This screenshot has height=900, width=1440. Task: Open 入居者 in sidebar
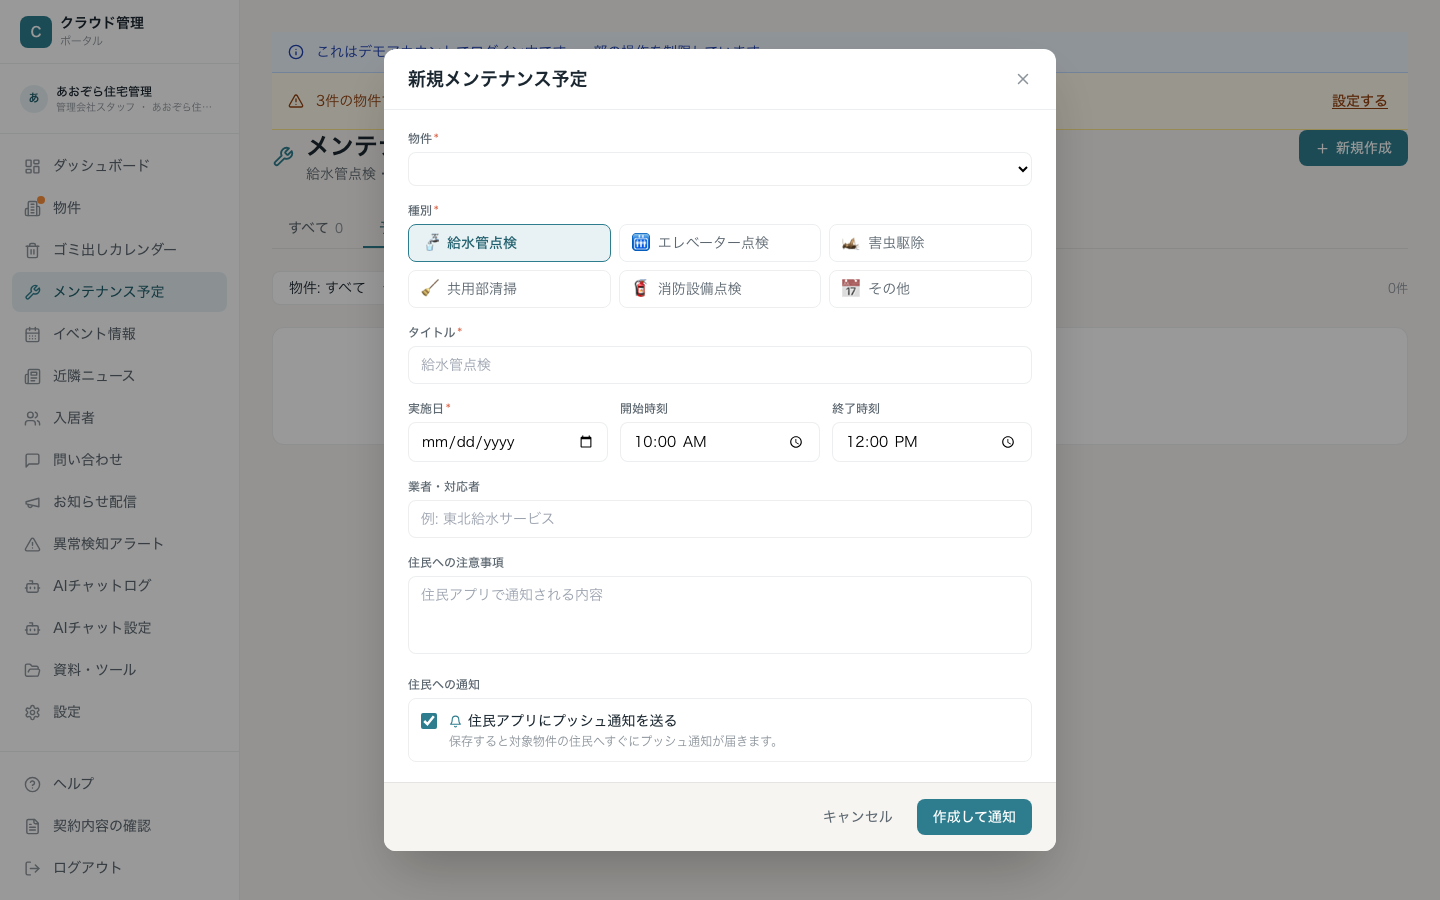119,418
